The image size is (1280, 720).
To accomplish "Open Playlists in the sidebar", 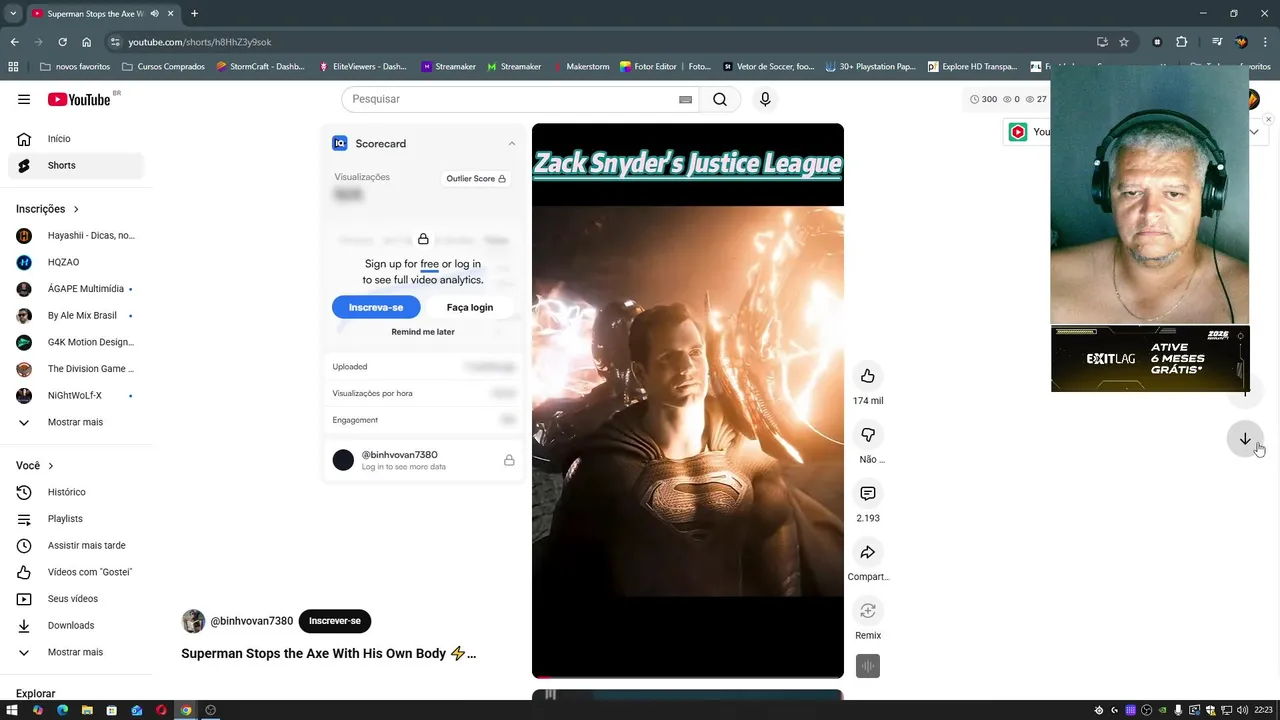I will [76, 519].
